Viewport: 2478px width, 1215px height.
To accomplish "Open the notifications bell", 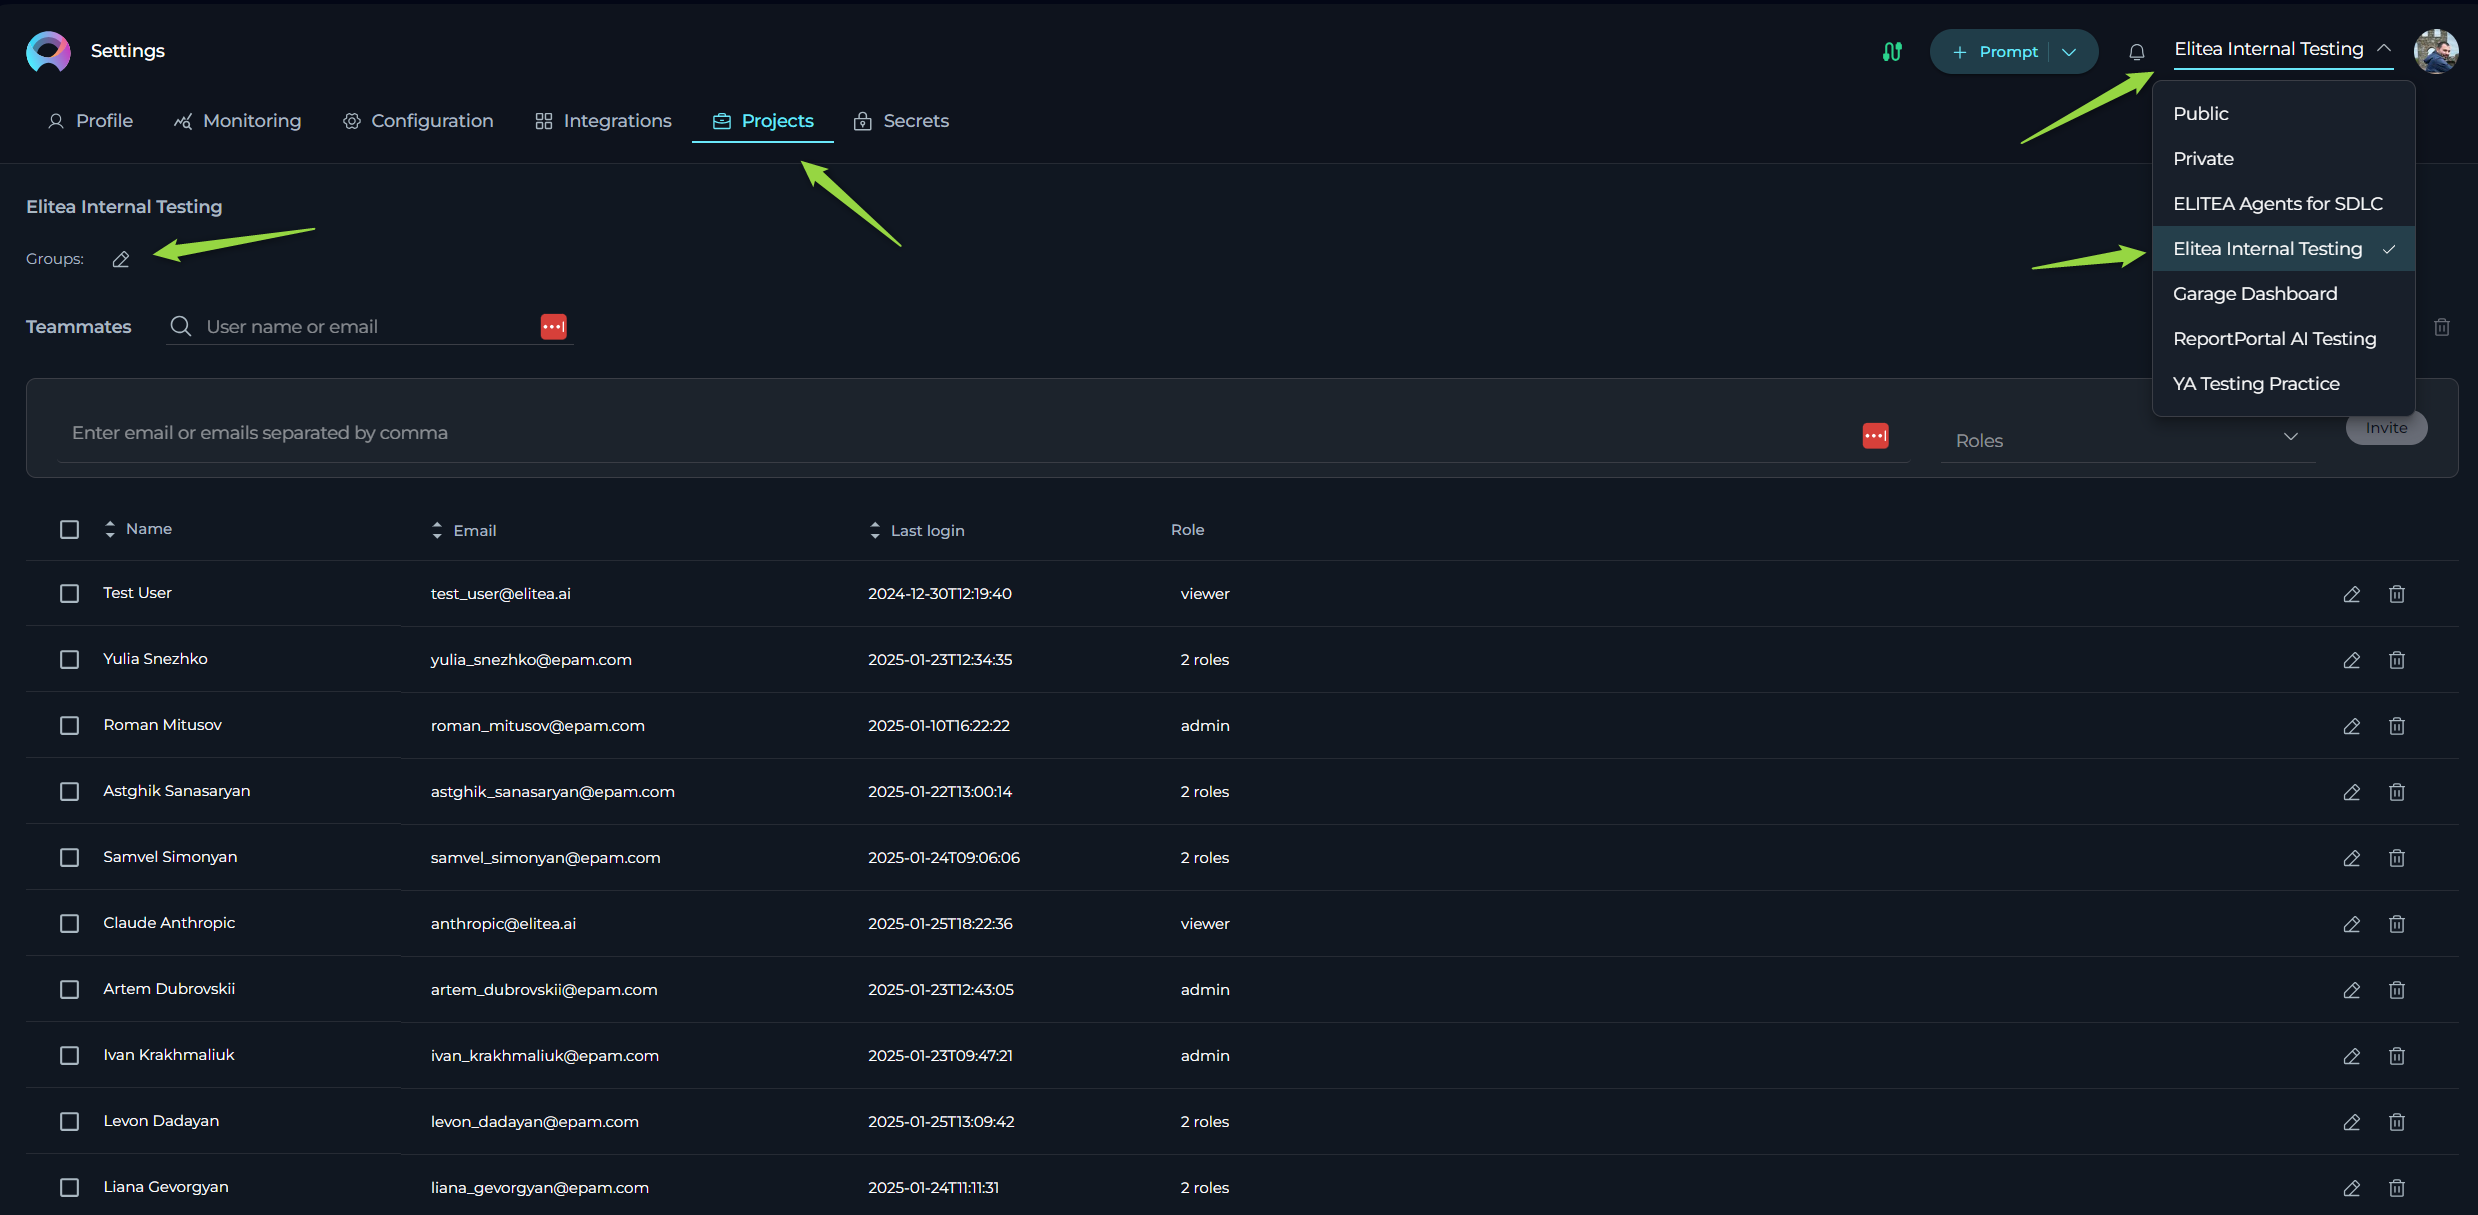I will pyautogui.click(x=2137, y=52).
